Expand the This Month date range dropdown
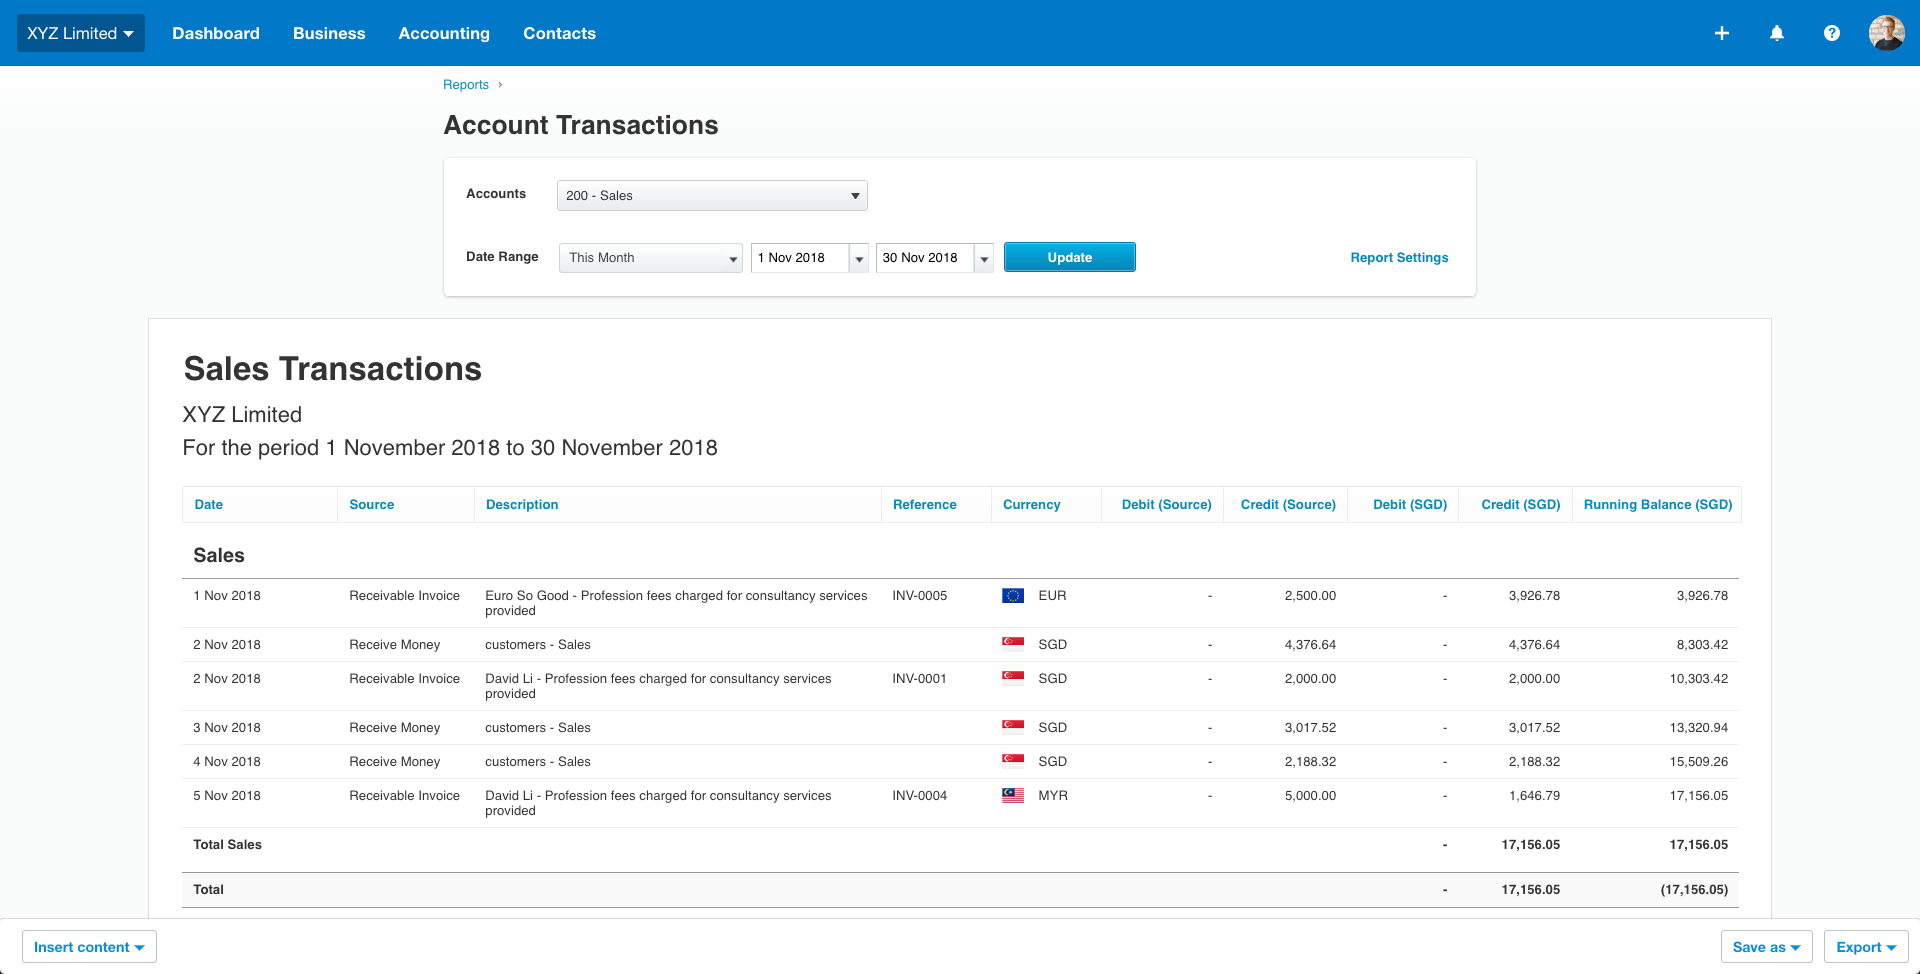The width and height of the screenshot is (1920, 974). click(650, 258)
